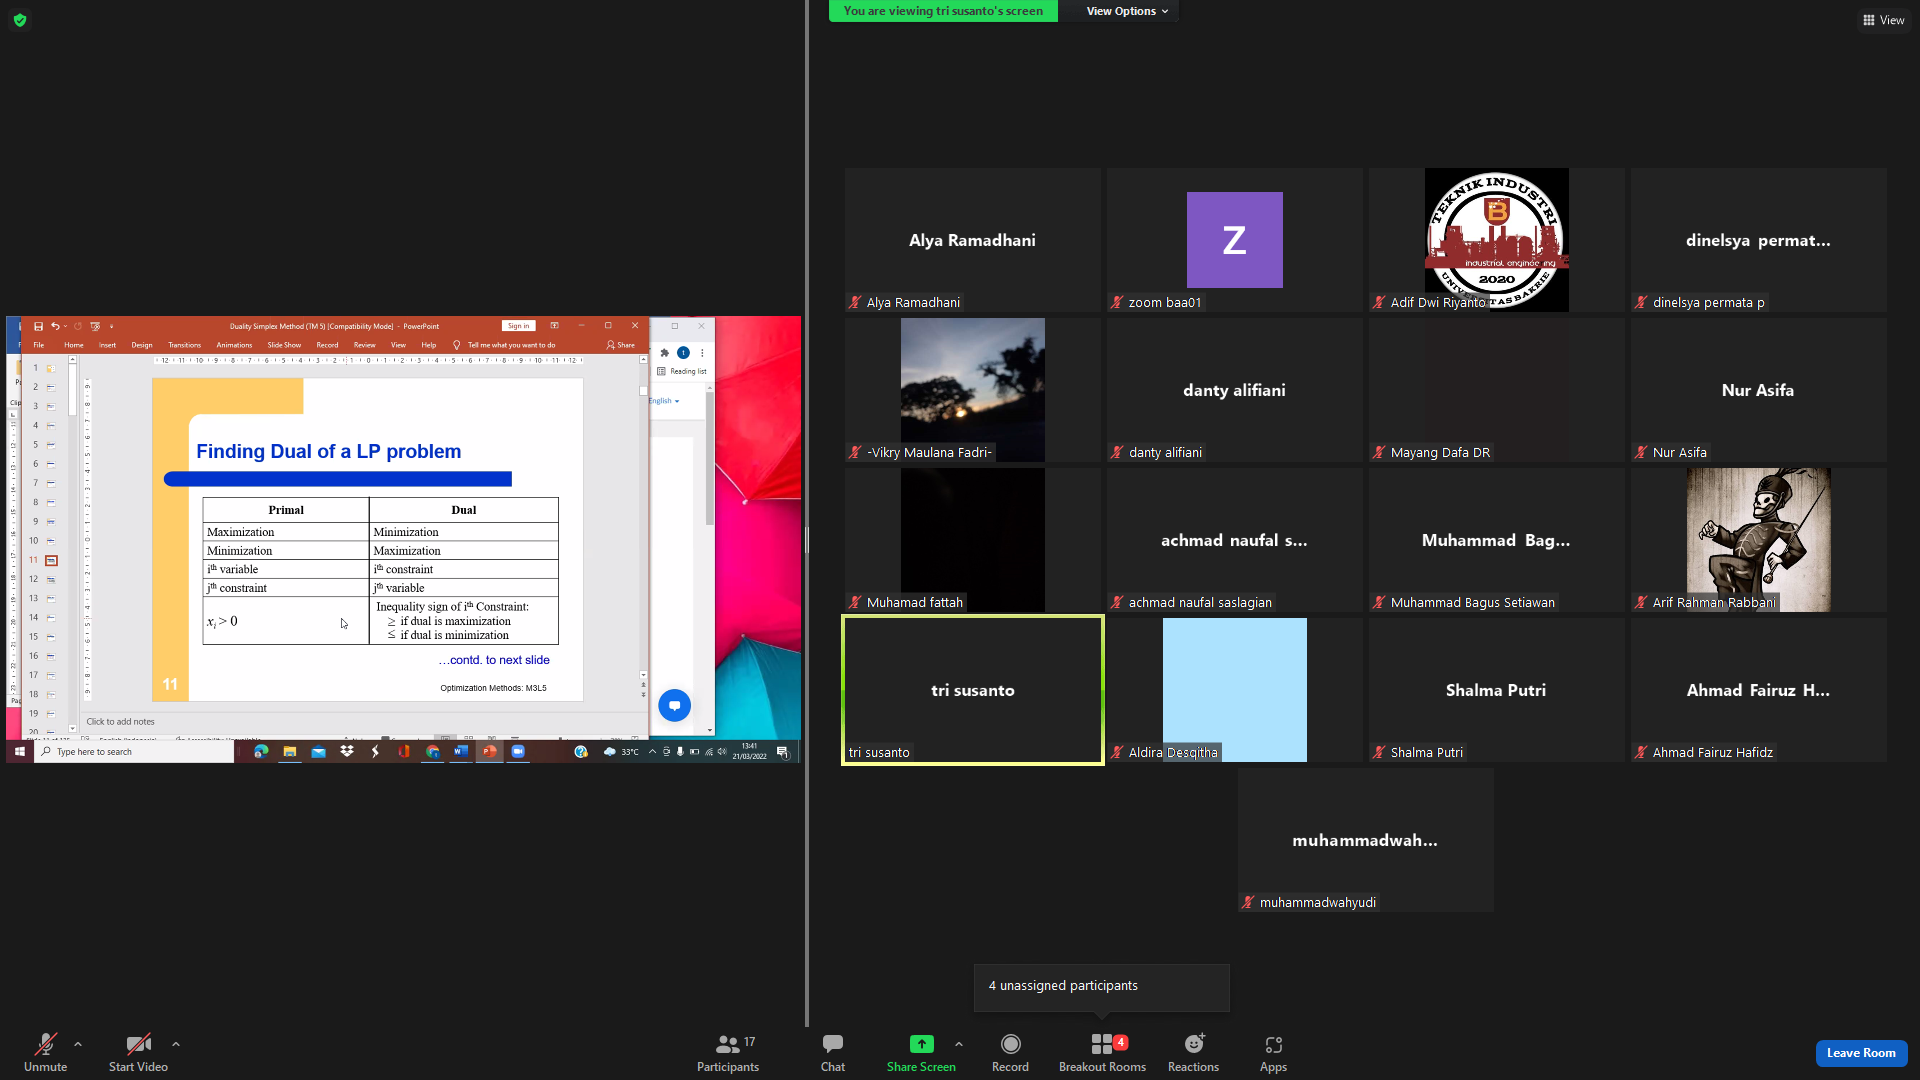Start recording with the Record icon
1920x1080 pixels.
(x=1010, y=1044)
